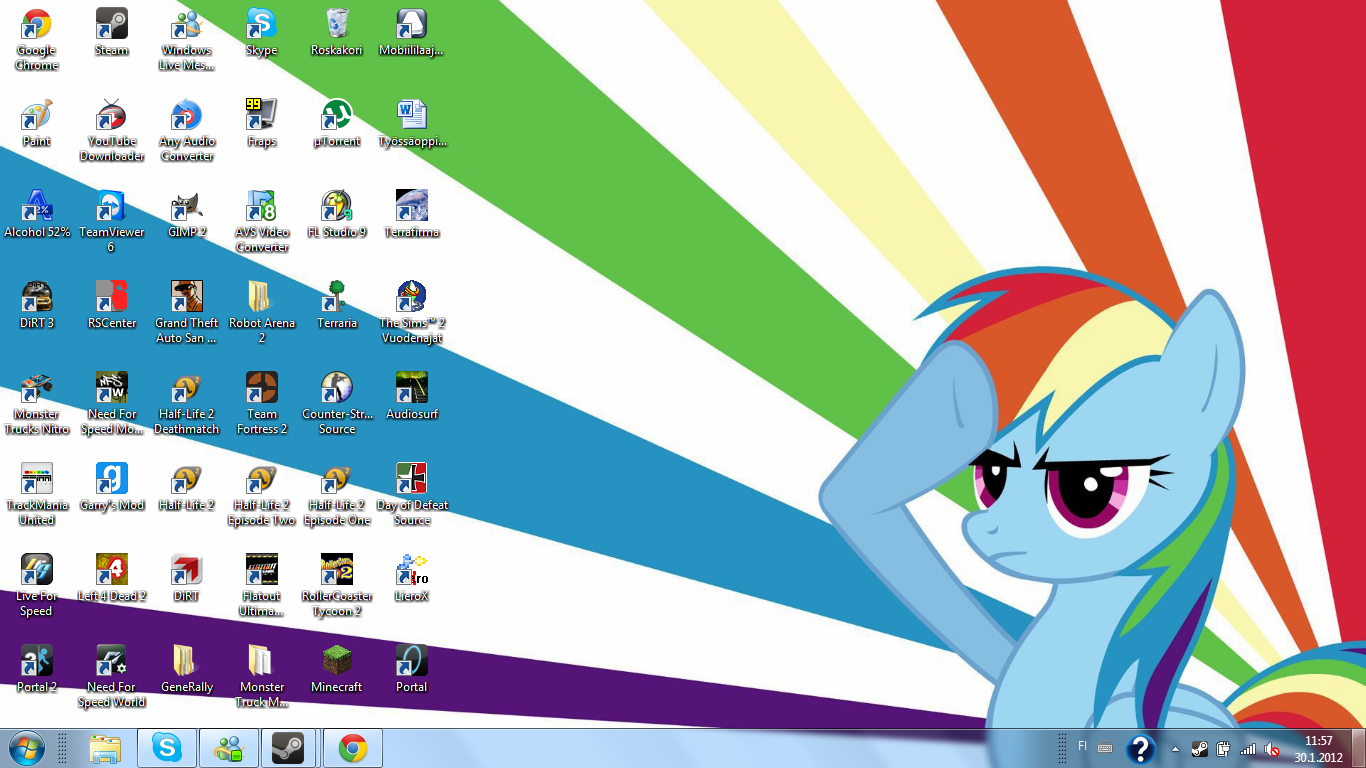
Task: Click the DiRT 3 game shortcut
Action: (37, 306)
